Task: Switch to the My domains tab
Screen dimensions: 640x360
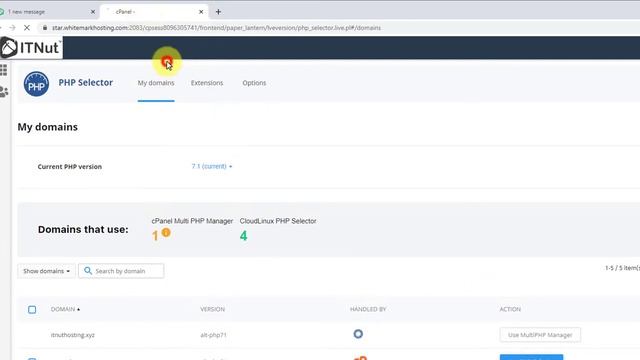Action: 156,83
